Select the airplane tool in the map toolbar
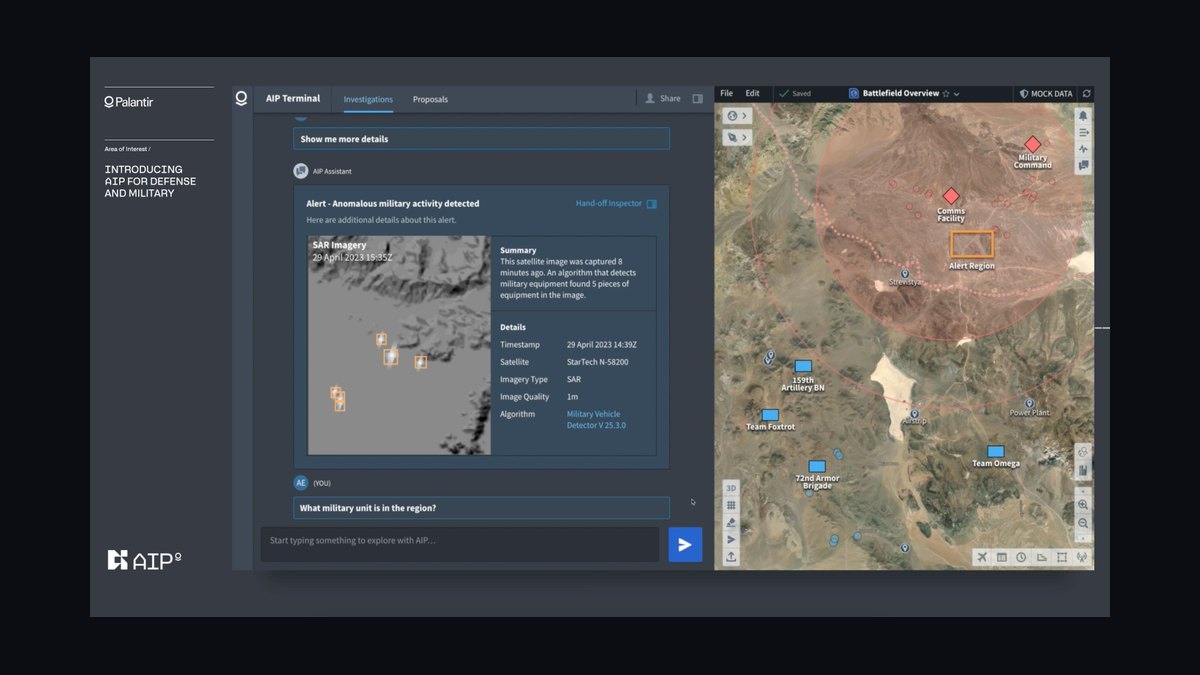 tap(982, 557)
